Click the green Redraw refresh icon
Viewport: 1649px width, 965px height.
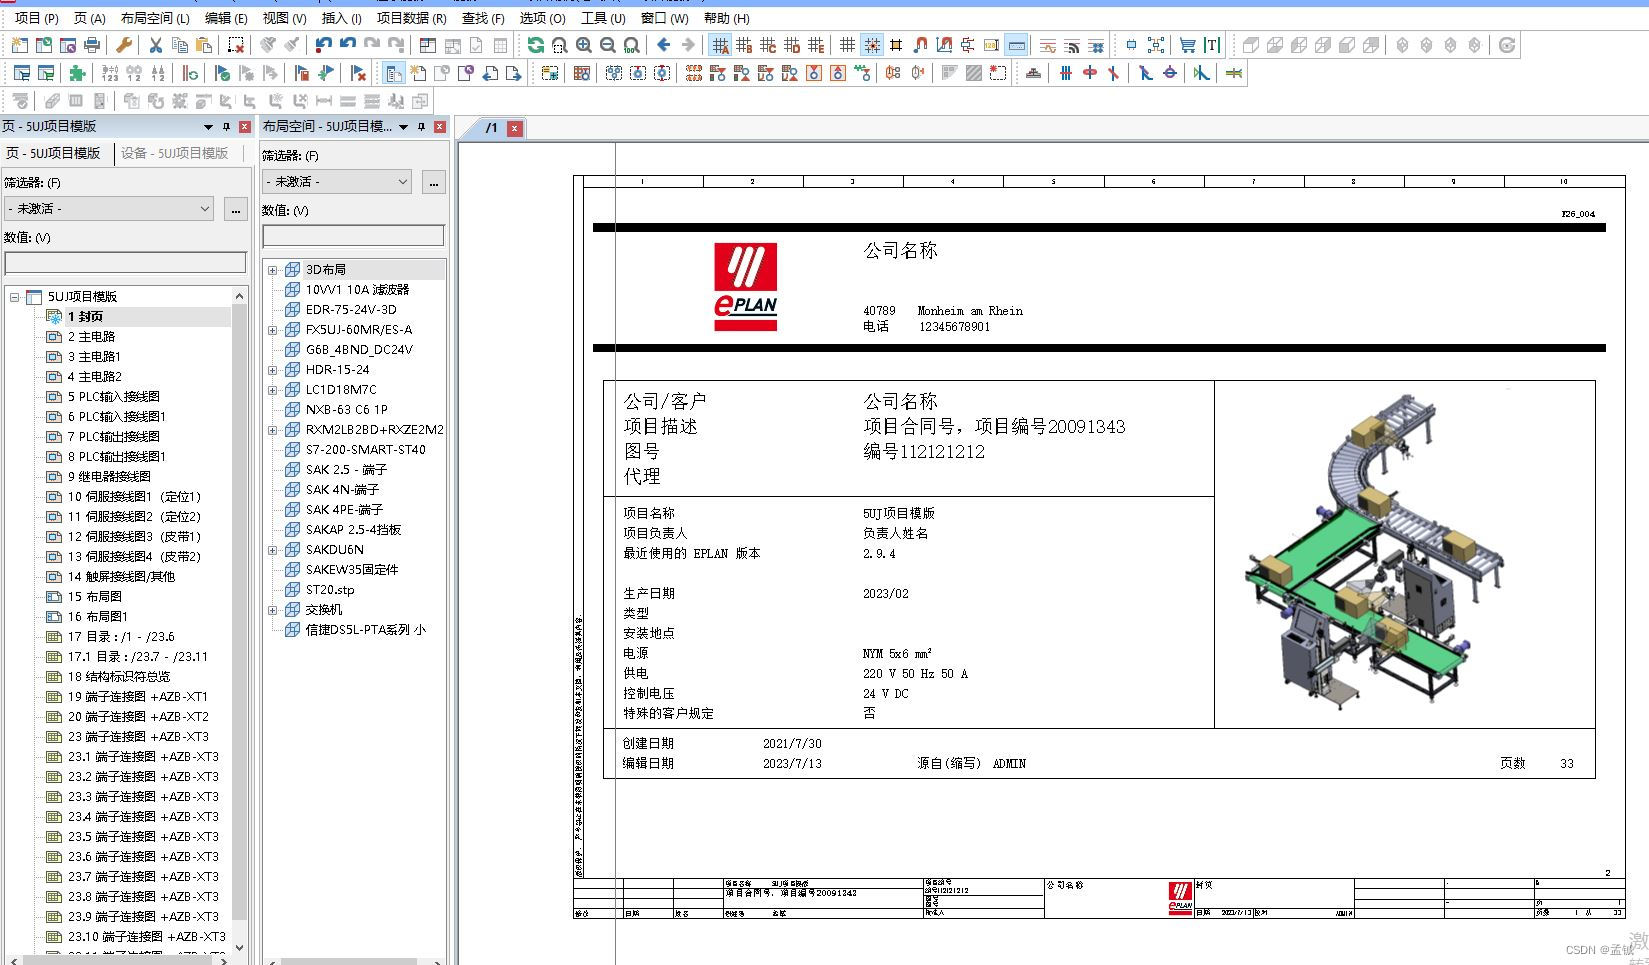tap(536, 45)
